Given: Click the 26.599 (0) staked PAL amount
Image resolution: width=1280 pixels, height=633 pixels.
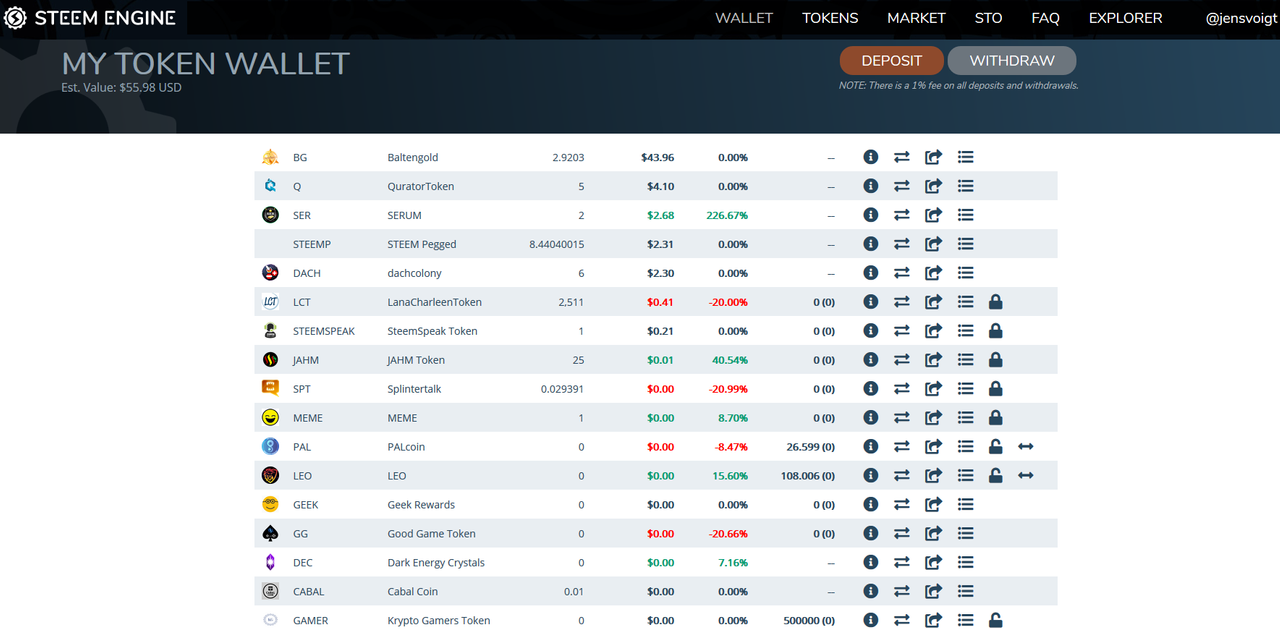Looking at the screenshot, I should pyautogui.click(x=811, y=447).
